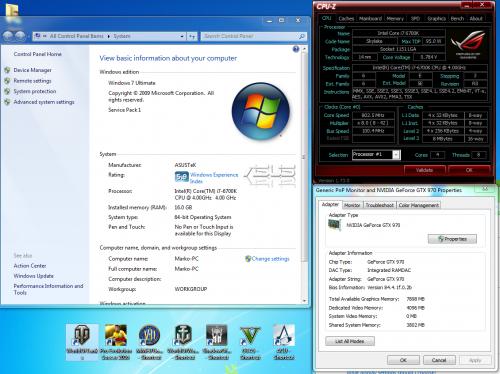This screenshot has width=500, height=374.
Task: Click Change settings for computer name
Action: (x=270, y=259)
